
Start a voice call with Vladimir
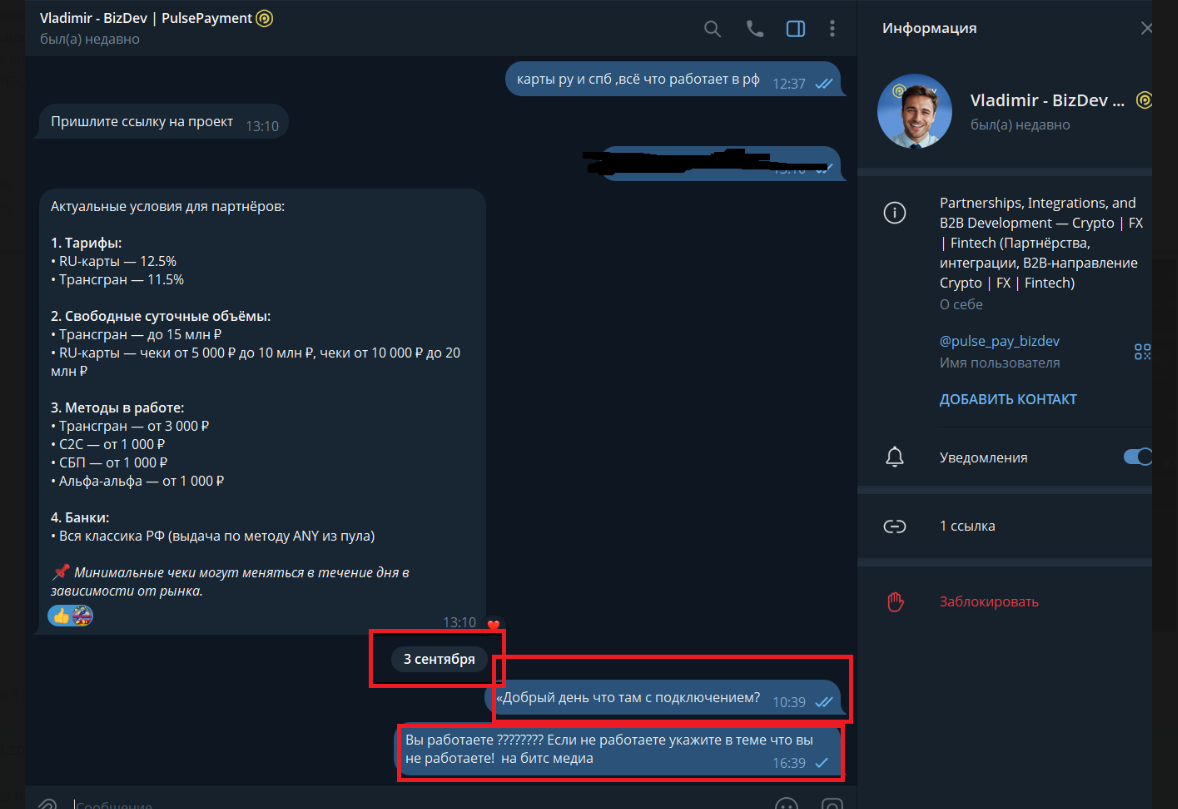754,29
